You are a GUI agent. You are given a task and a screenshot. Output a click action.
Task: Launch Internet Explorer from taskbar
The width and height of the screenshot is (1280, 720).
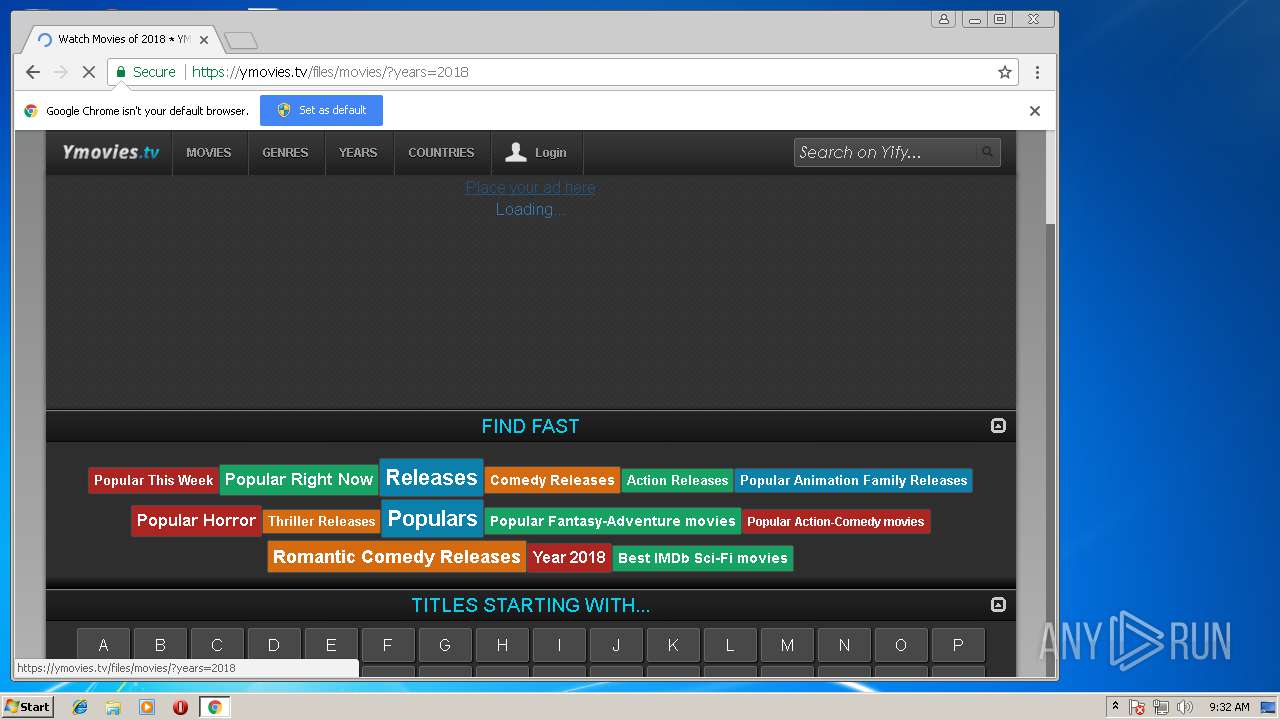pos(80,707)
